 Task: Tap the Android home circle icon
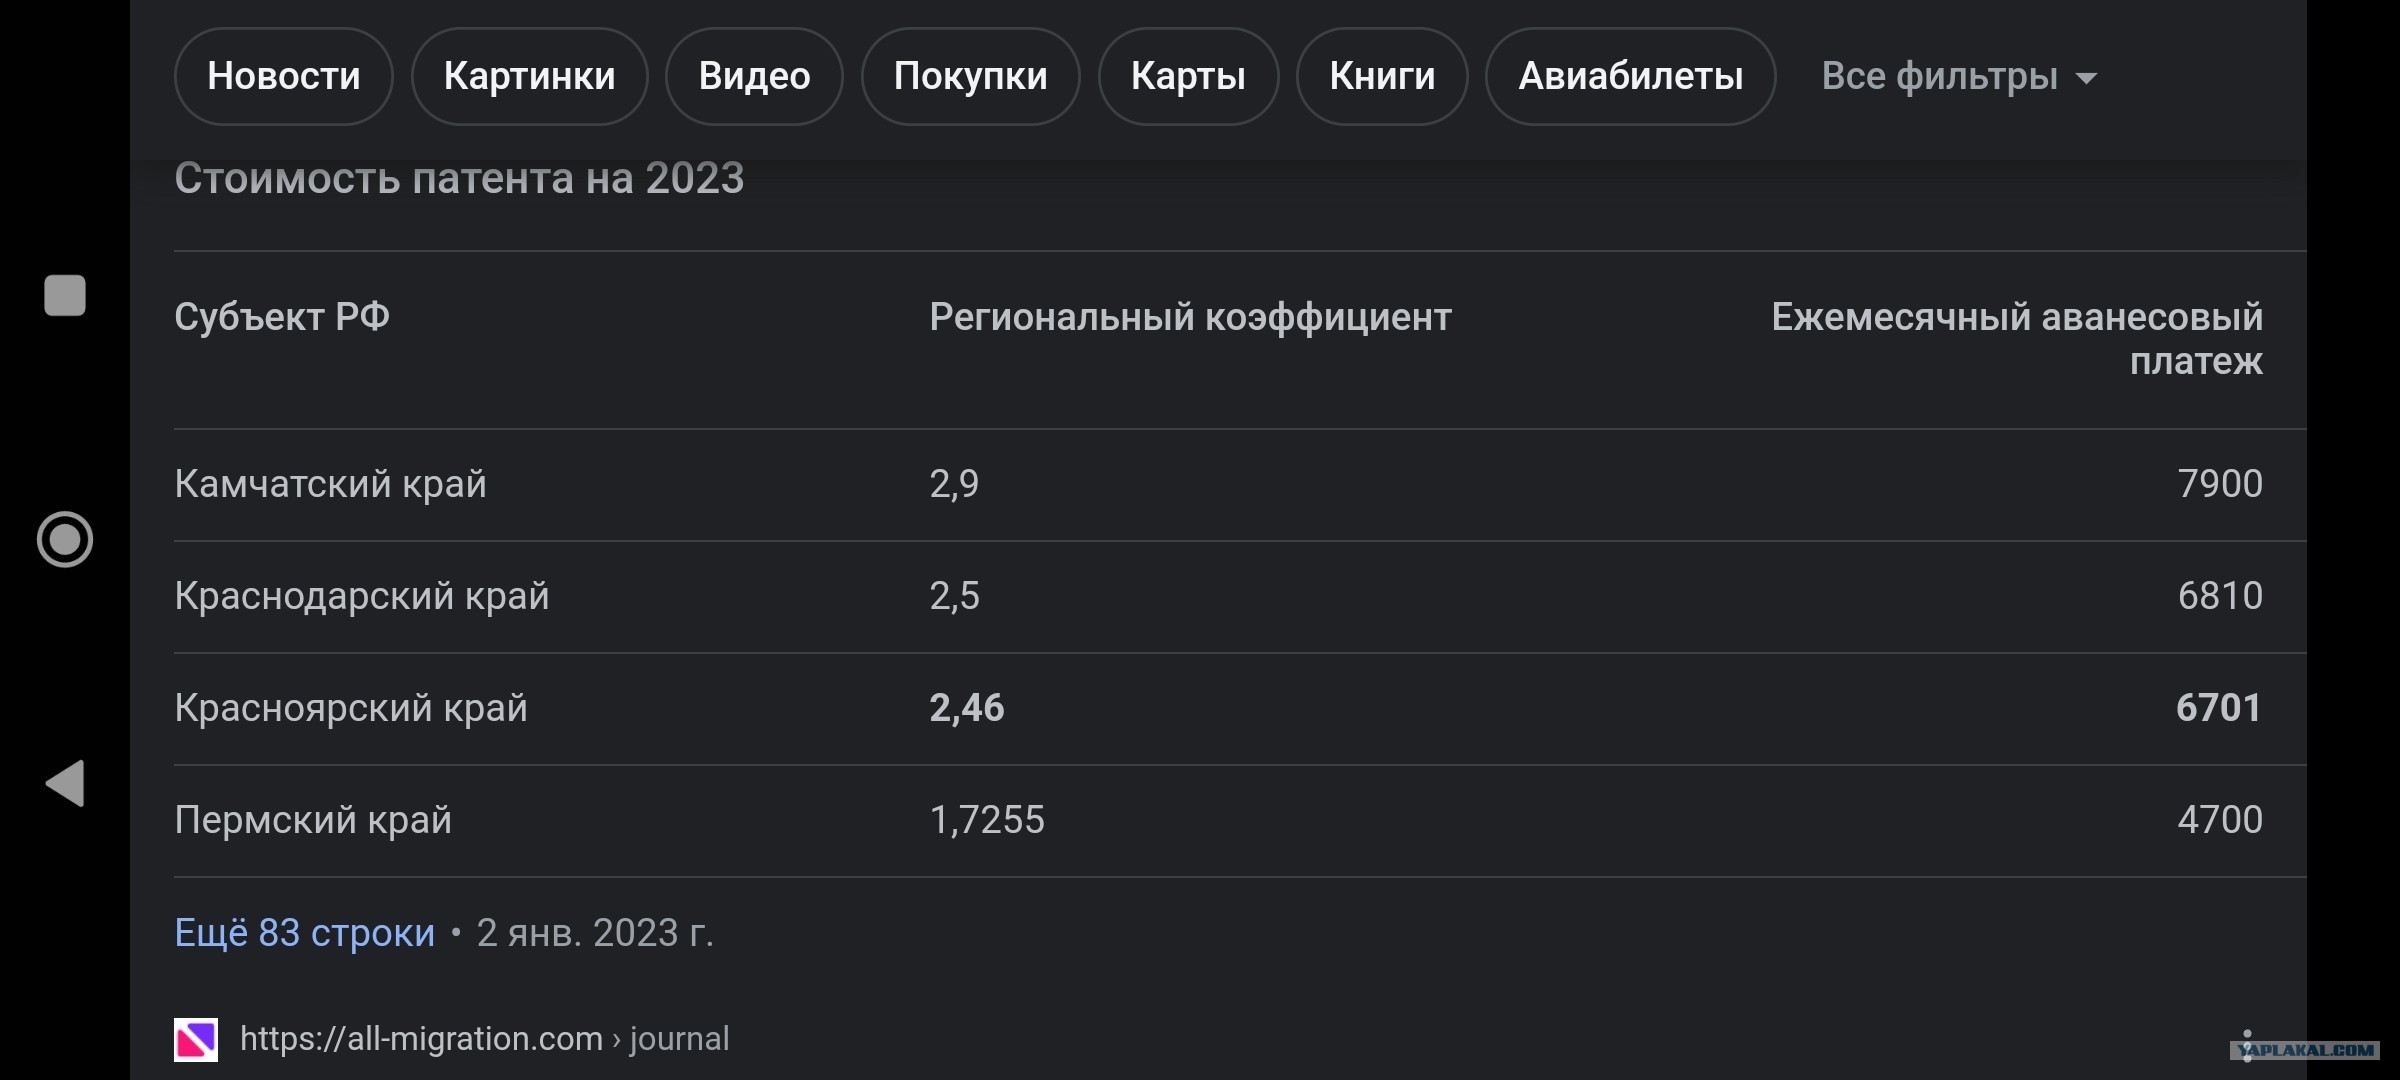65,540
